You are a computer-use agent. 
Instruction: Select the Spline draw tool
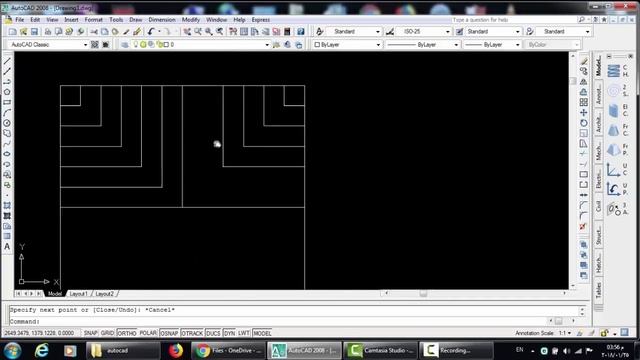point(7,144)
